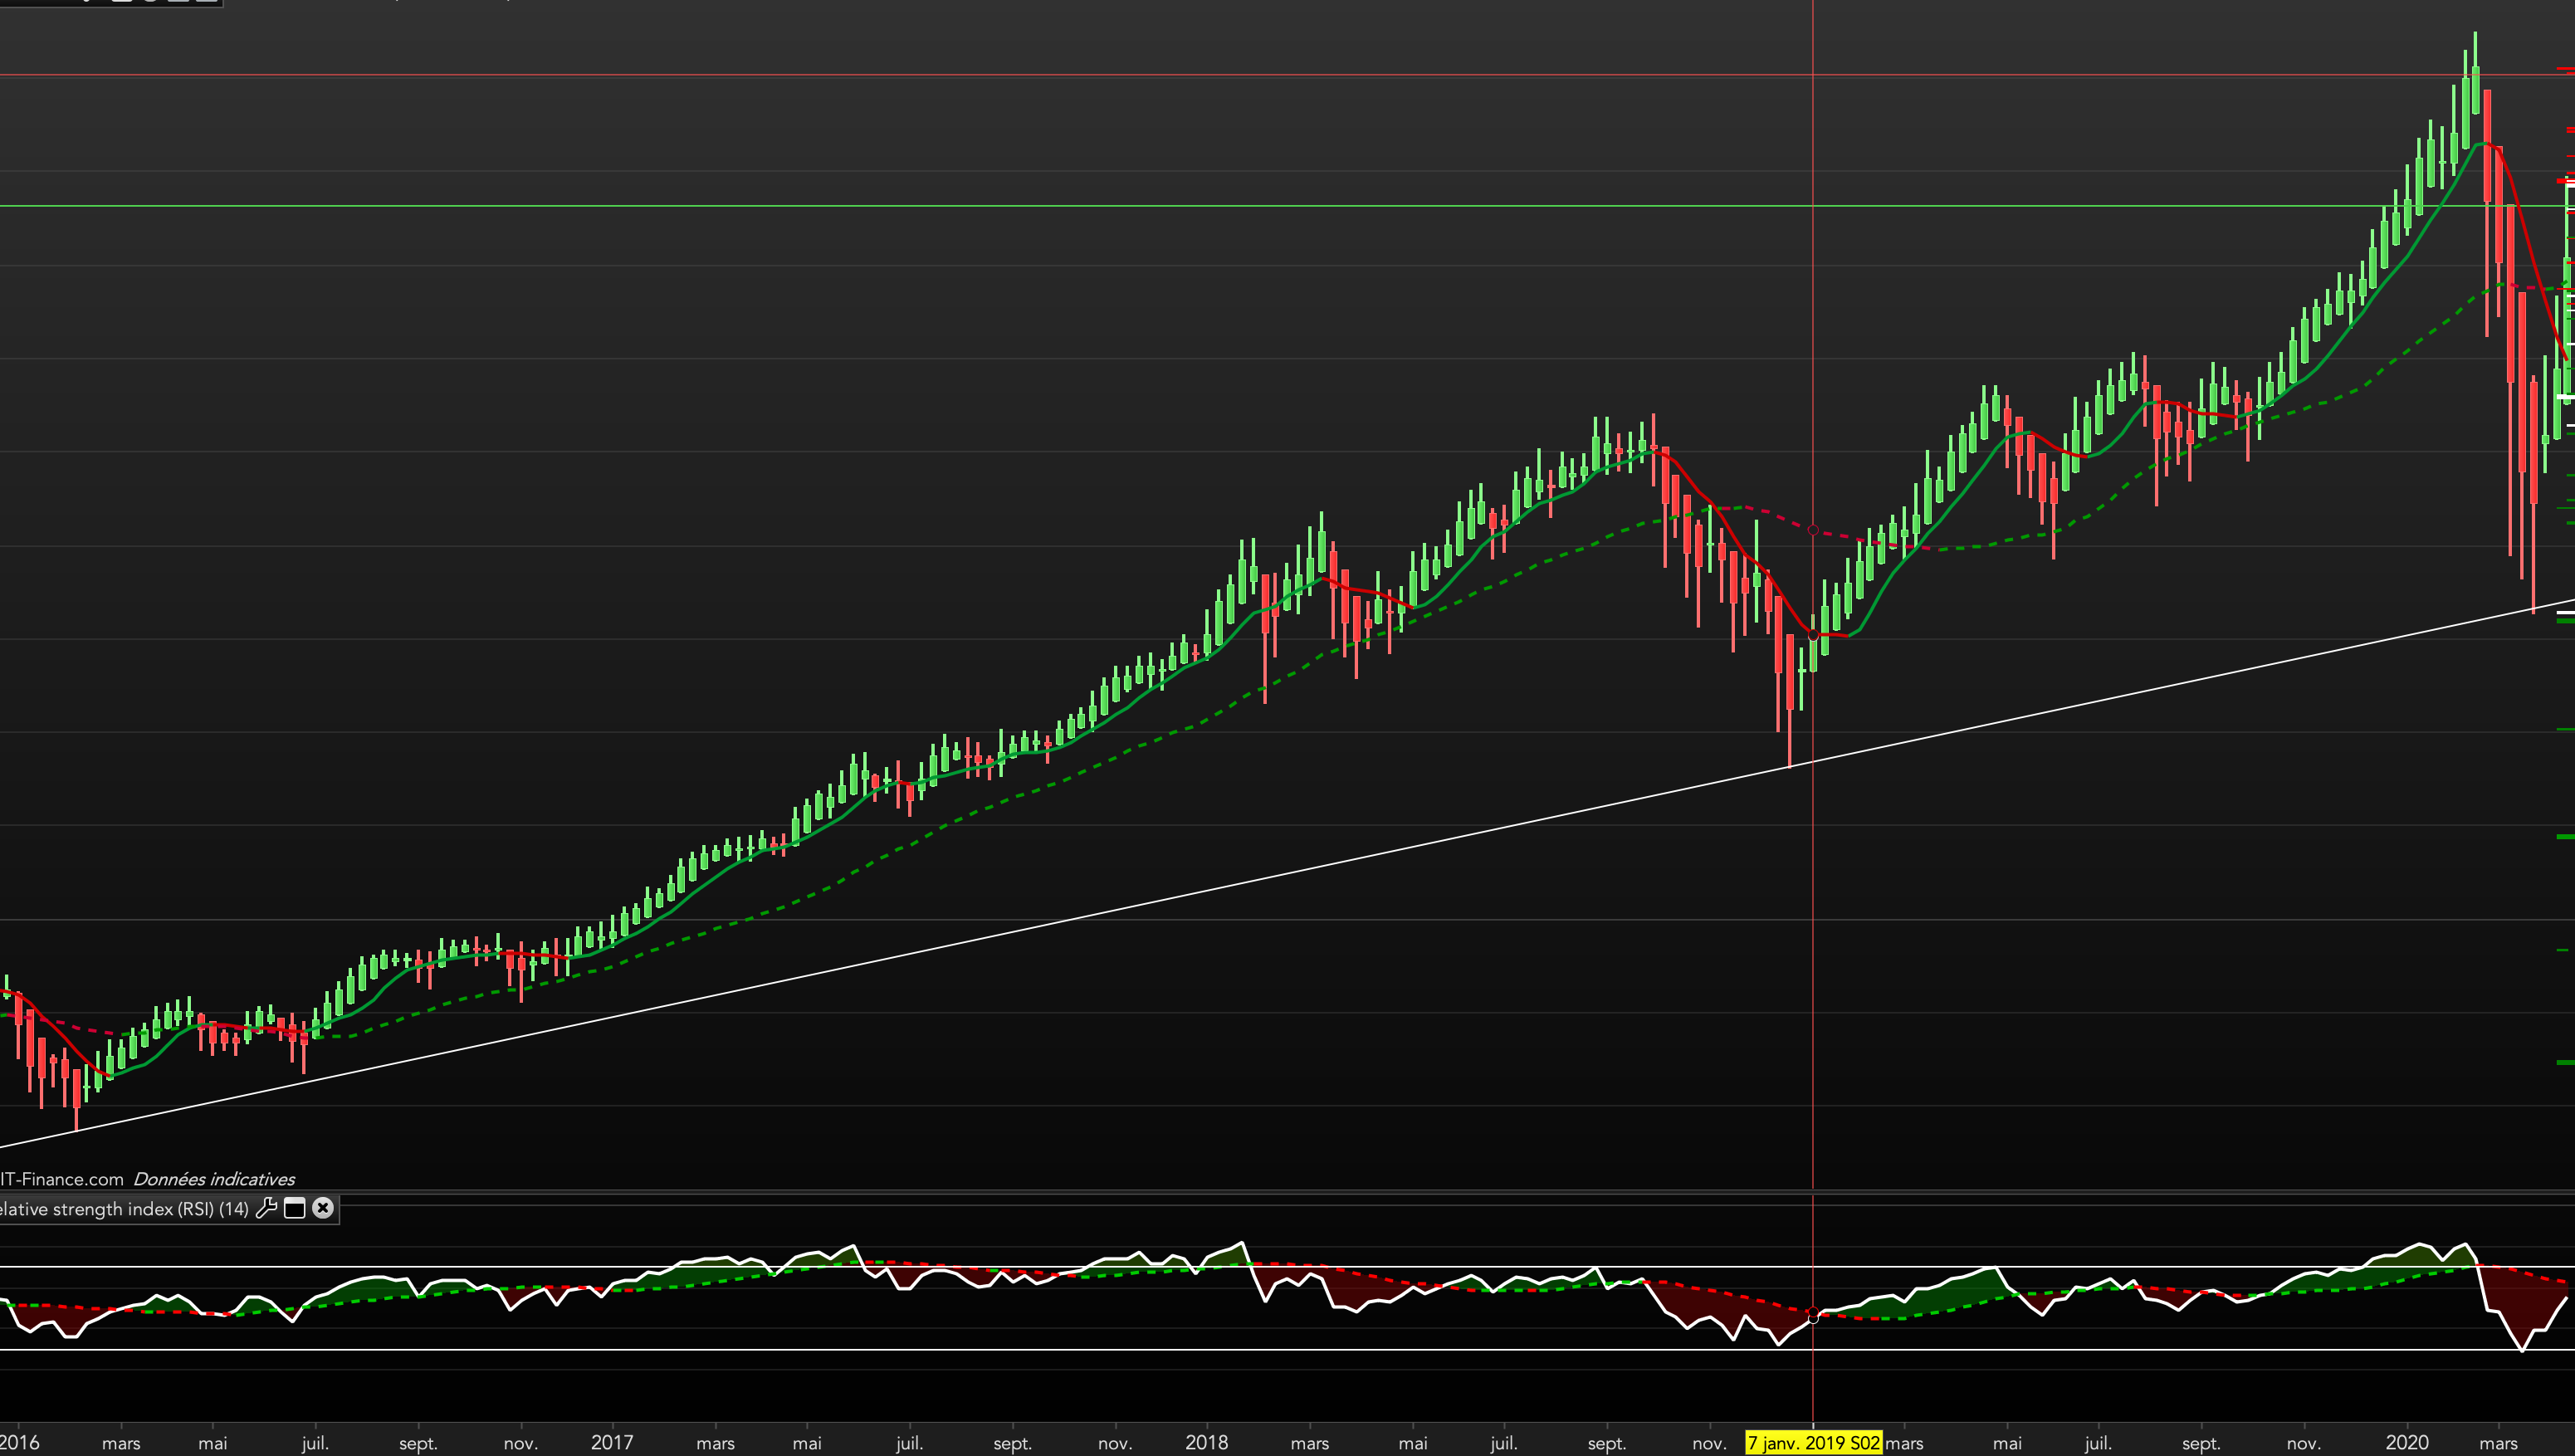Click the December 2018 low candlestick wick
Image resolution: width=2575 pixels, height=1456 pixels.
tap(1789, 740)
